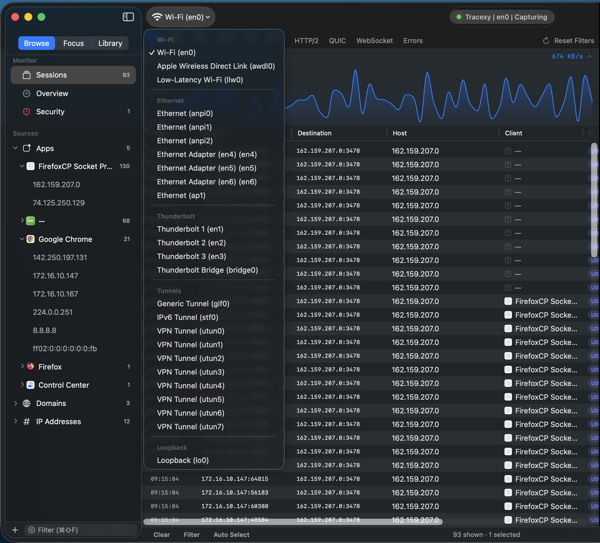Click the Host column header
The image size is (600, 543).
pos(399,133)
